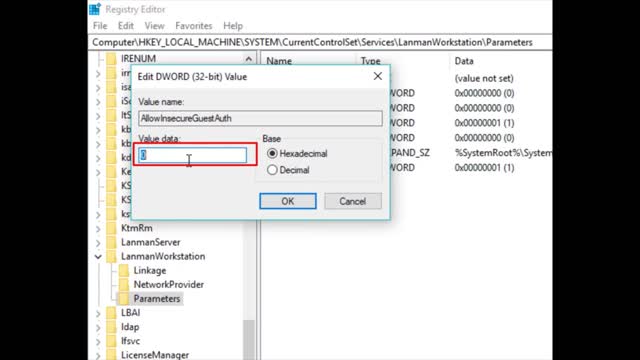
Task: Select the ldap key
Action: click(130, 327)
